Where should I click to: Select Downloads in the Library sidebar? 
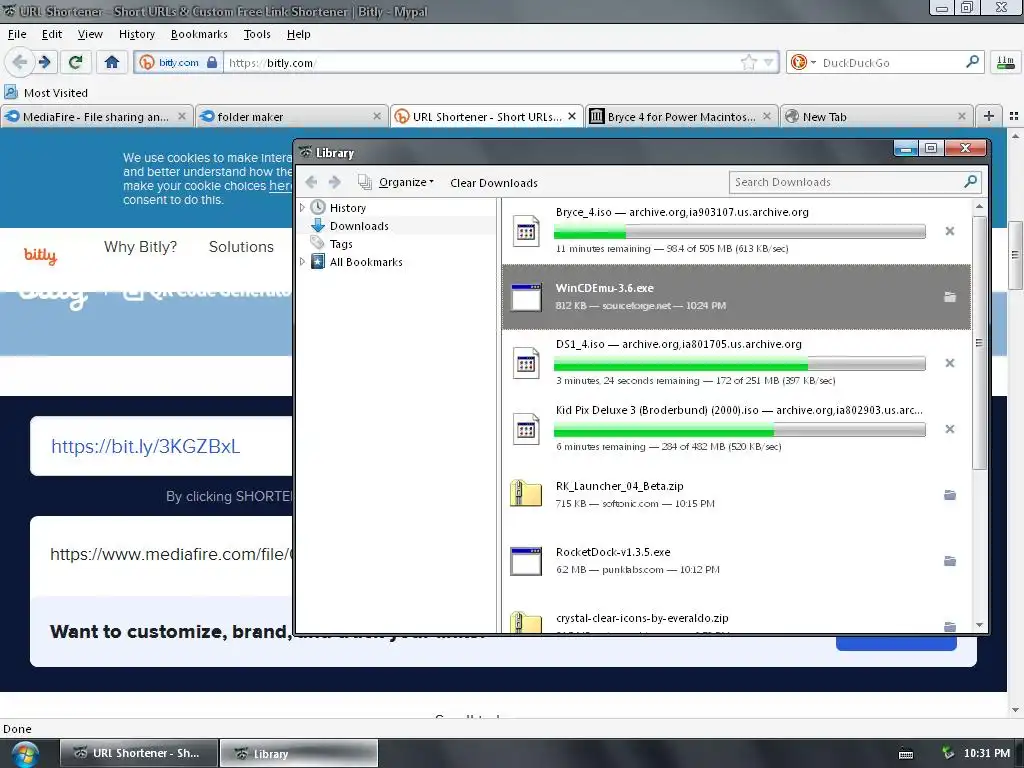point(359,226)
